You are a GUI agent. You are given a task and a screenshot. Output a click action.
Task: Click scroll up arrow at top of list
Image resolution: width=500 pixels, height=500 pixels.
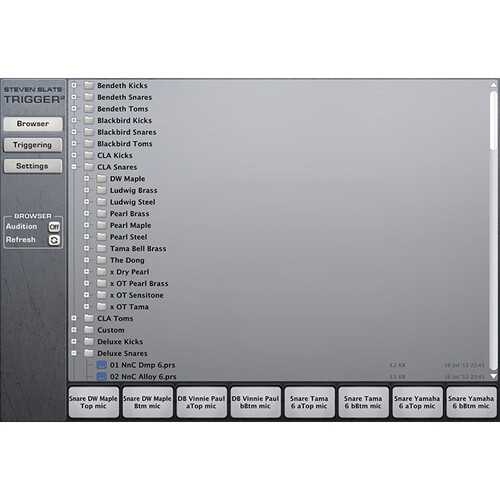[x=494, y=85]
